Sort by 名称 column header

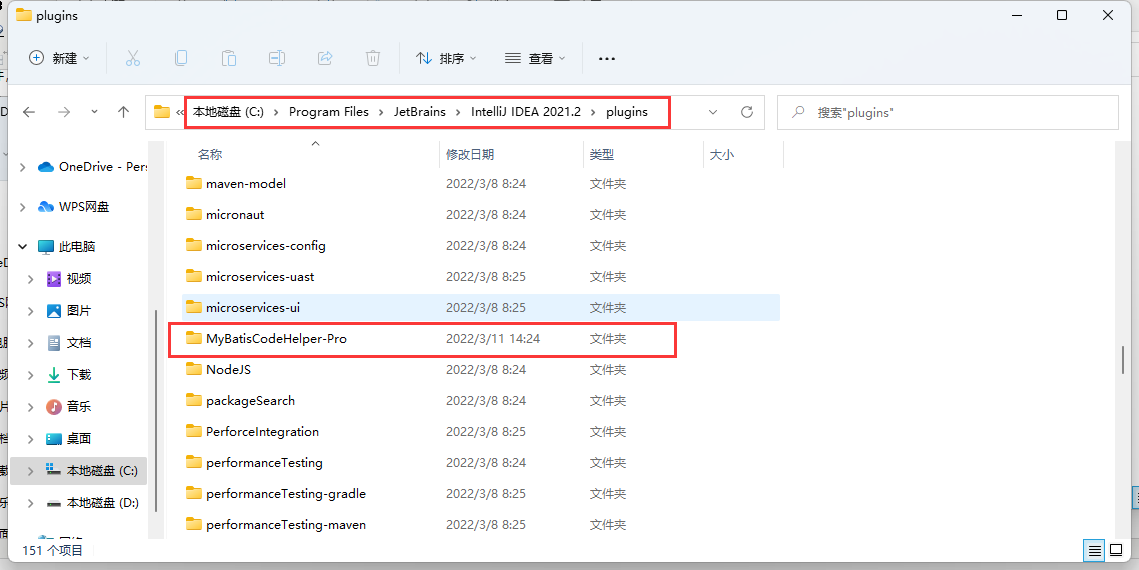click(210, 155)
